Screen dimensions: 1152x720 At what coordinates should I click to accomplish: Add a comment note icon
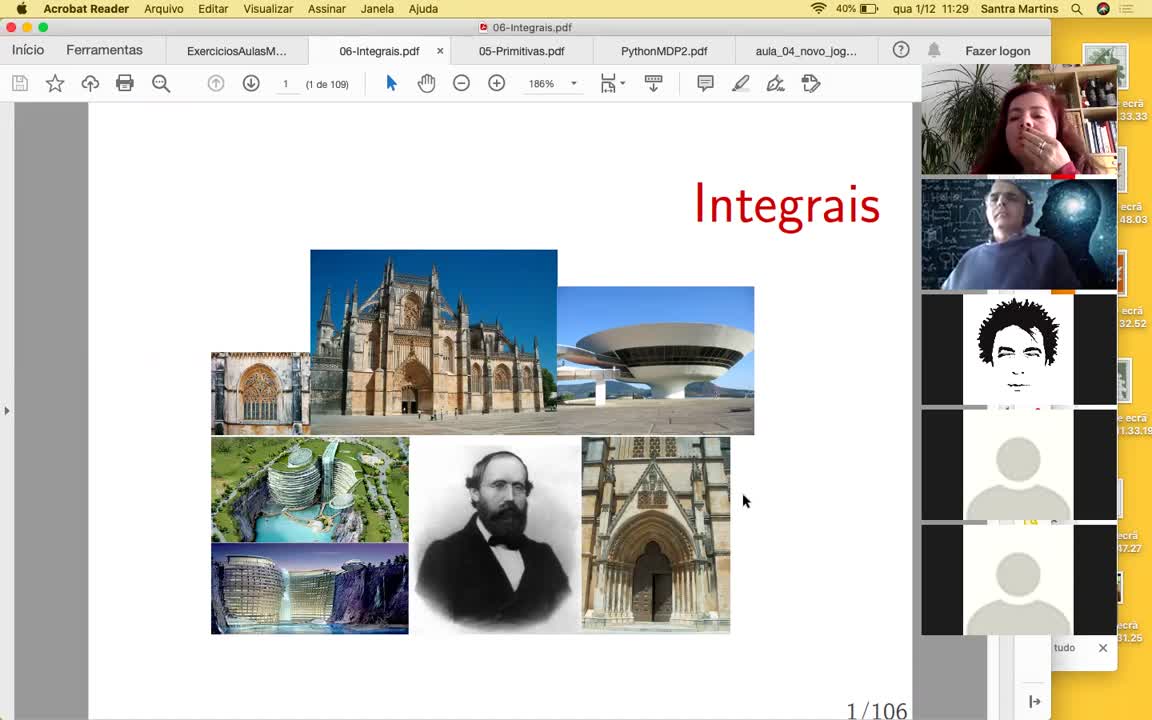tap(705, 84)
